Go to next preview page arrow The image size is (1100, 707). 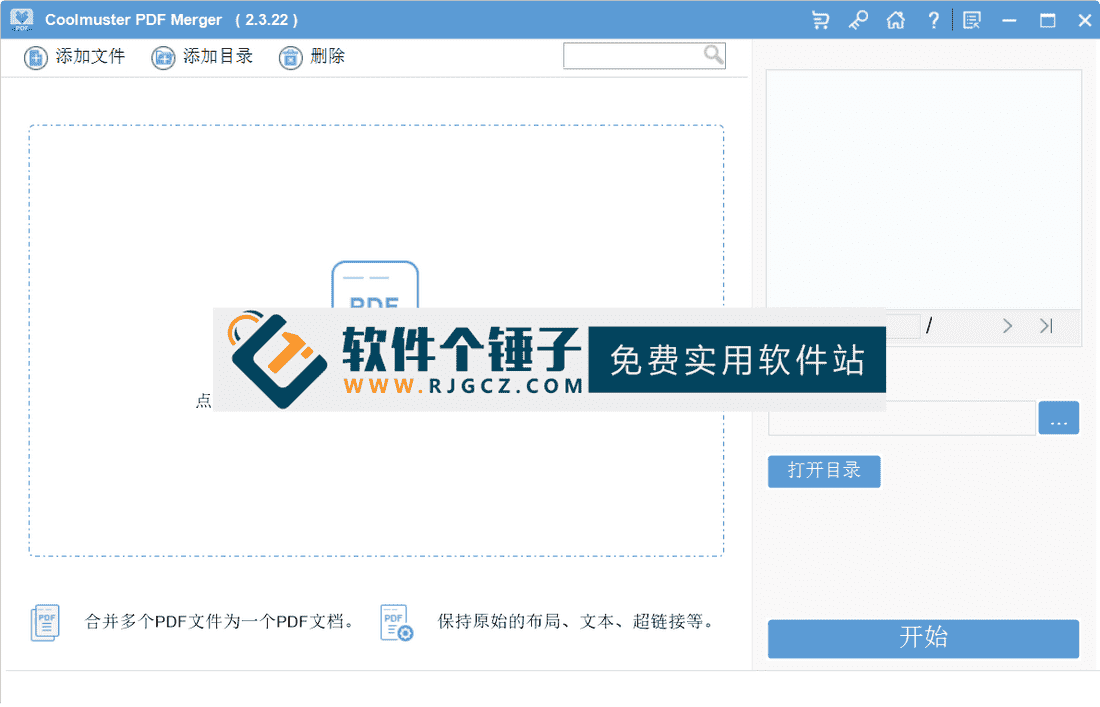tap(1007, 326)
